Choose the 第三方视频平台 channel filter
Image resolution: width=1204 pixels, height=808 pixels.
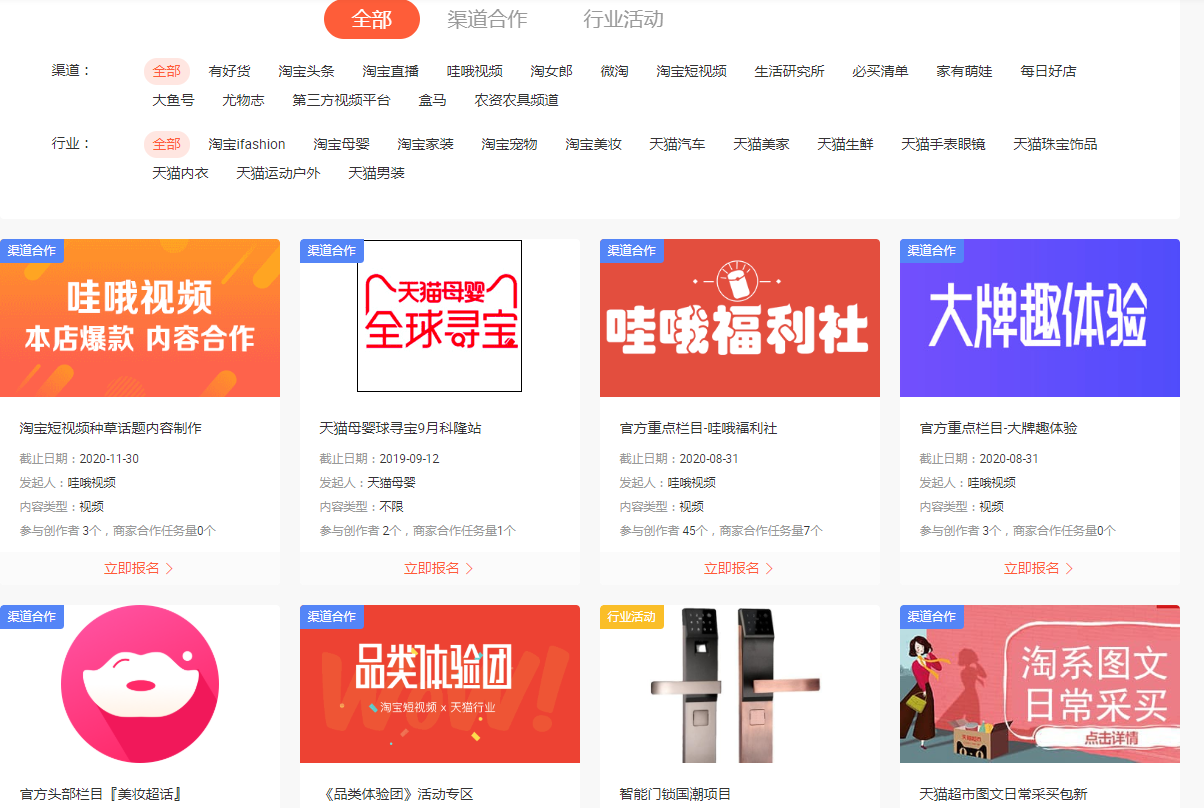point(341,100)
